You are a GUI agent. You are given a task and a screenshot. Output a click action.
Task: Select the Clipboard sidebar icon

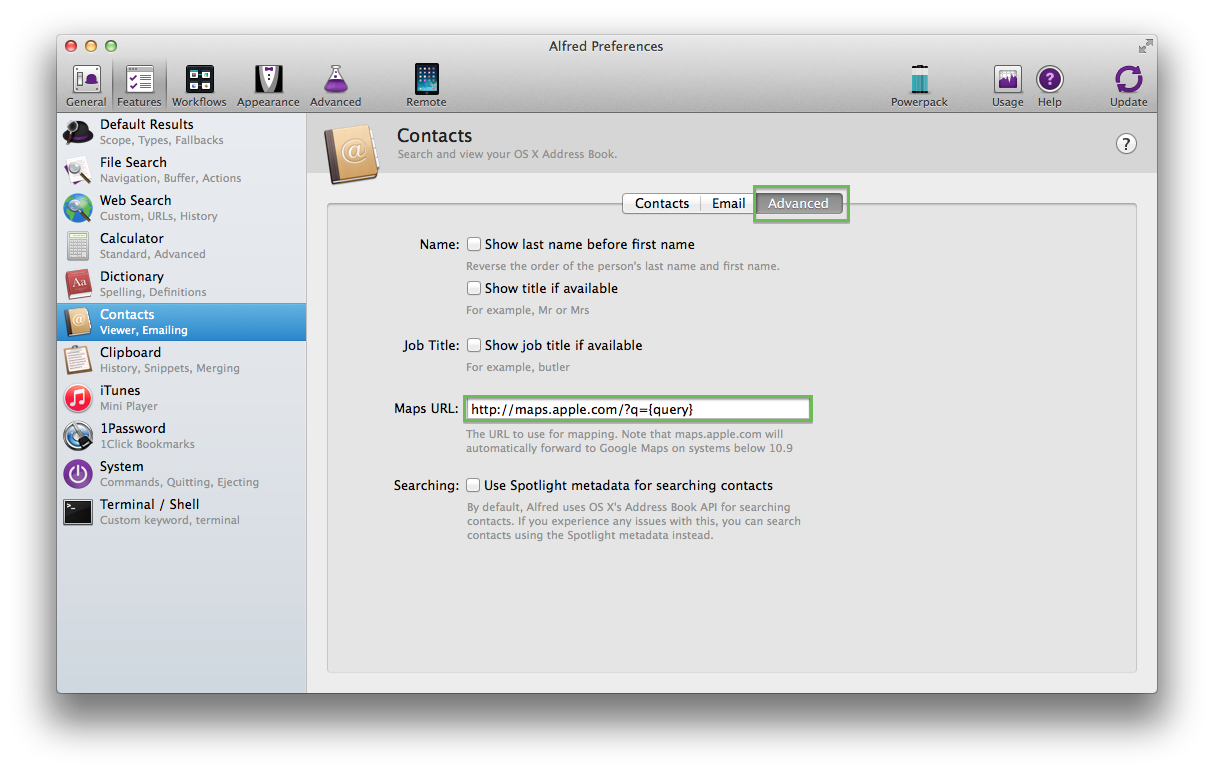point(79,360)
